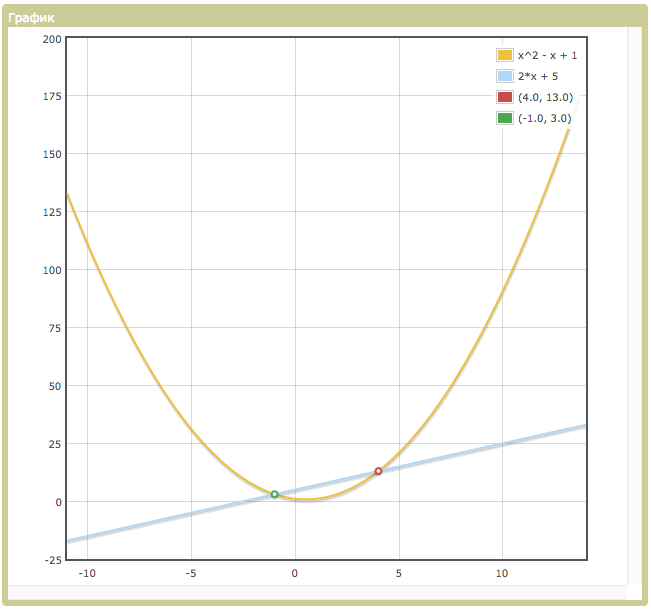The height and width of the screenshot is (609, 651).
Task: Click the 5 label on the x-axis
Action: (x=399, y=574)
